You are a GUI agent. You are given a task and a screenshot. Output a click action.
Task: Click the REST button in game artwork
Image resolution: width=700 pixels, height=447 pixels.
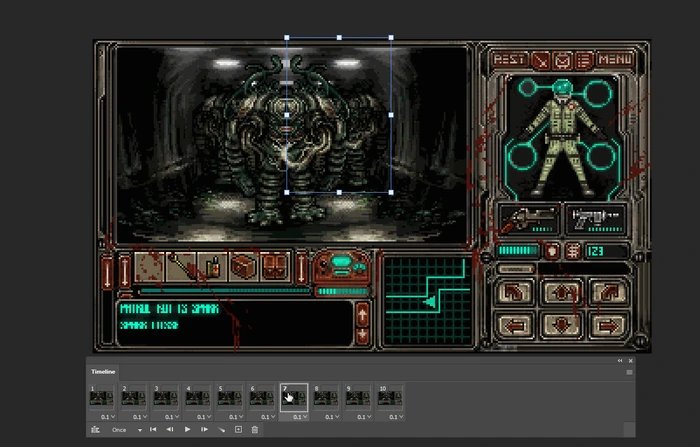[510, 60]
